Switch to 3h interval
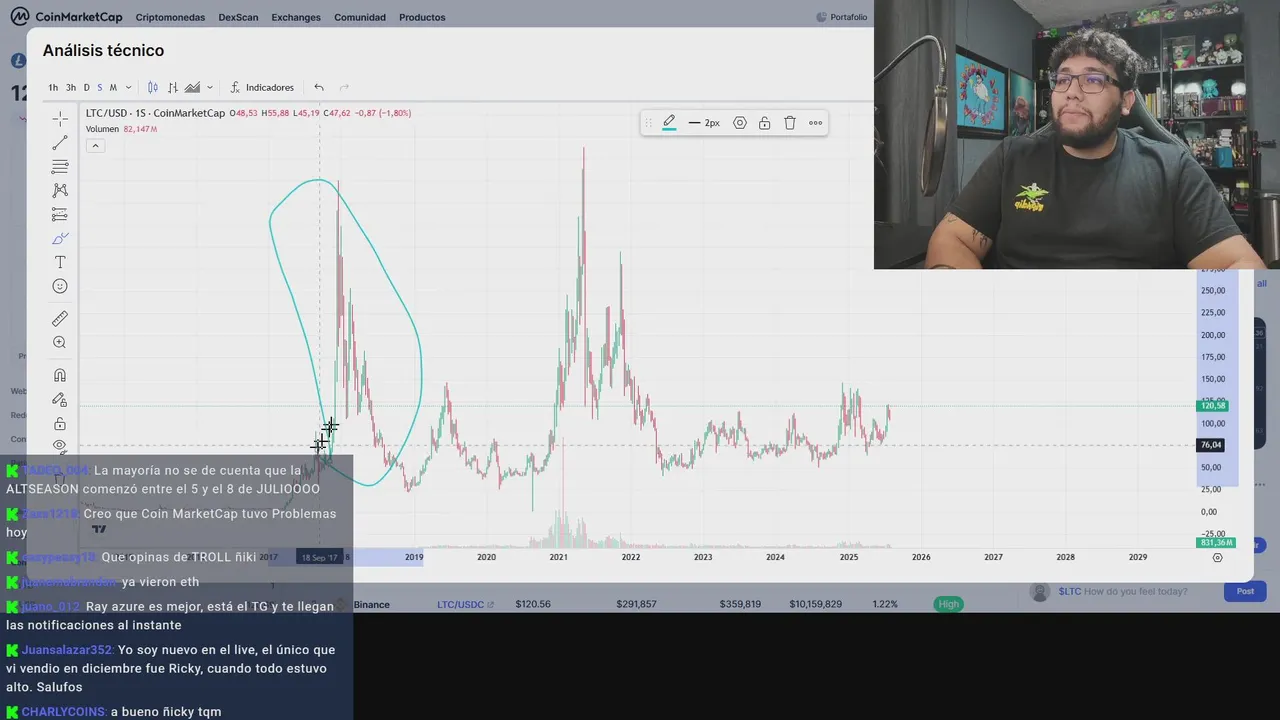 (71, 87)
